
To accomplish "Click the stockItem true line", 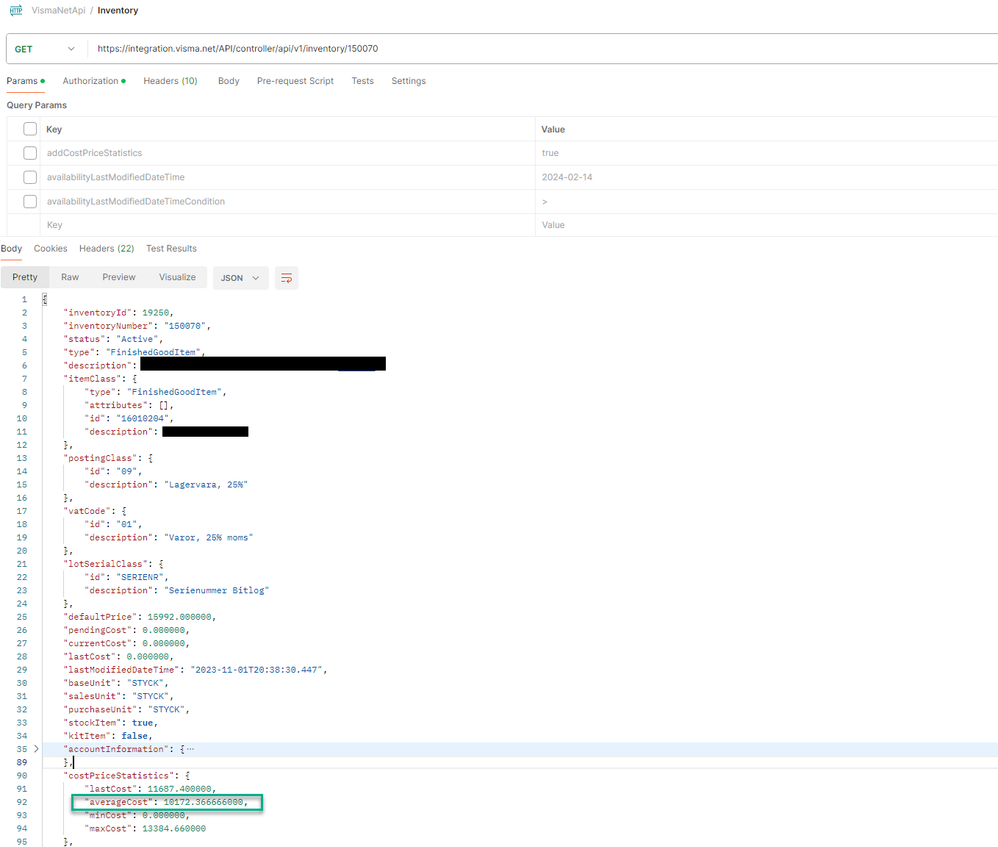I will [x=111, y=723].
